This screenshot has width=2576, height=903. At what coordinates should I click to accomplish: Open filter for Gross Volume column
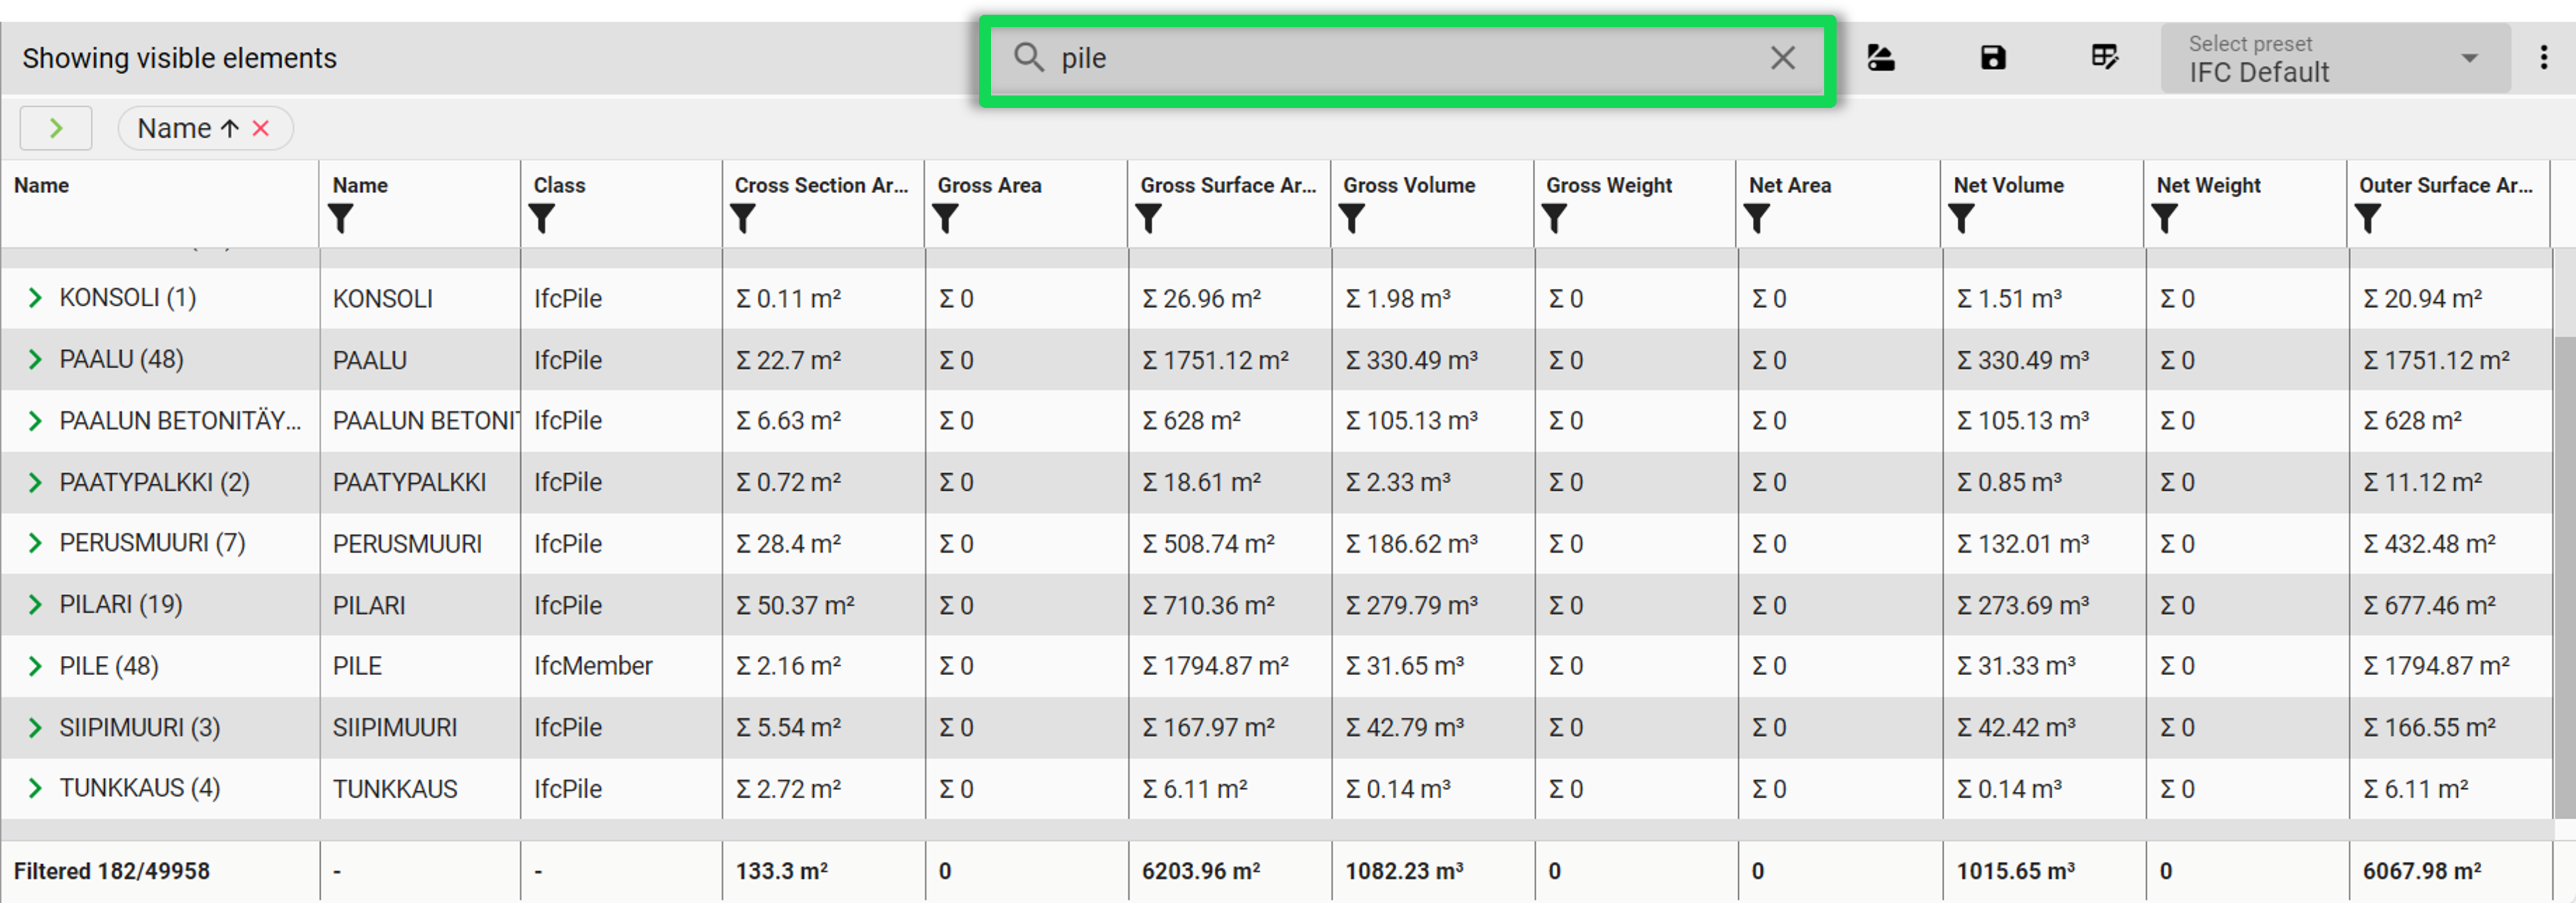pos(1352,218)
